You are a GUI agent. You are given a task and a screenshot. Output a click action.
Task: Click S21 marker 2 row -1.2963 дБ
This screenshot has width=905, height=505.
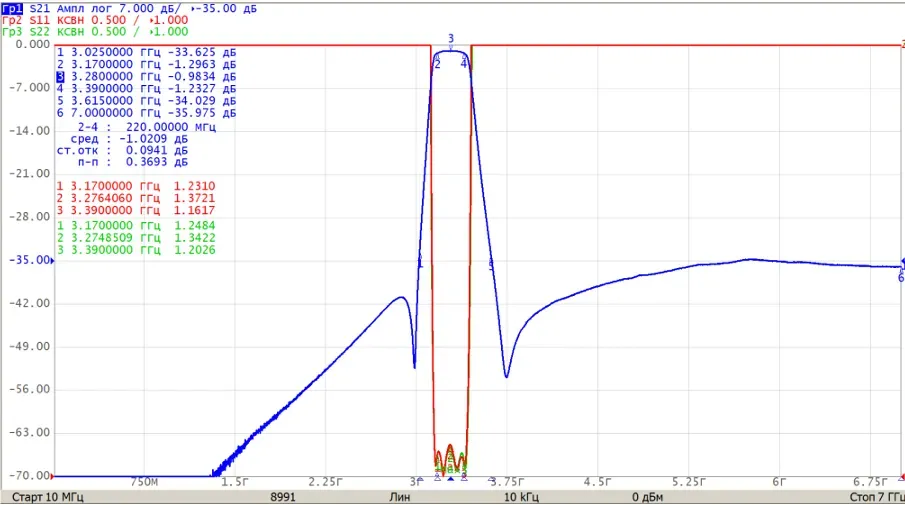click(x=147, y=65)
